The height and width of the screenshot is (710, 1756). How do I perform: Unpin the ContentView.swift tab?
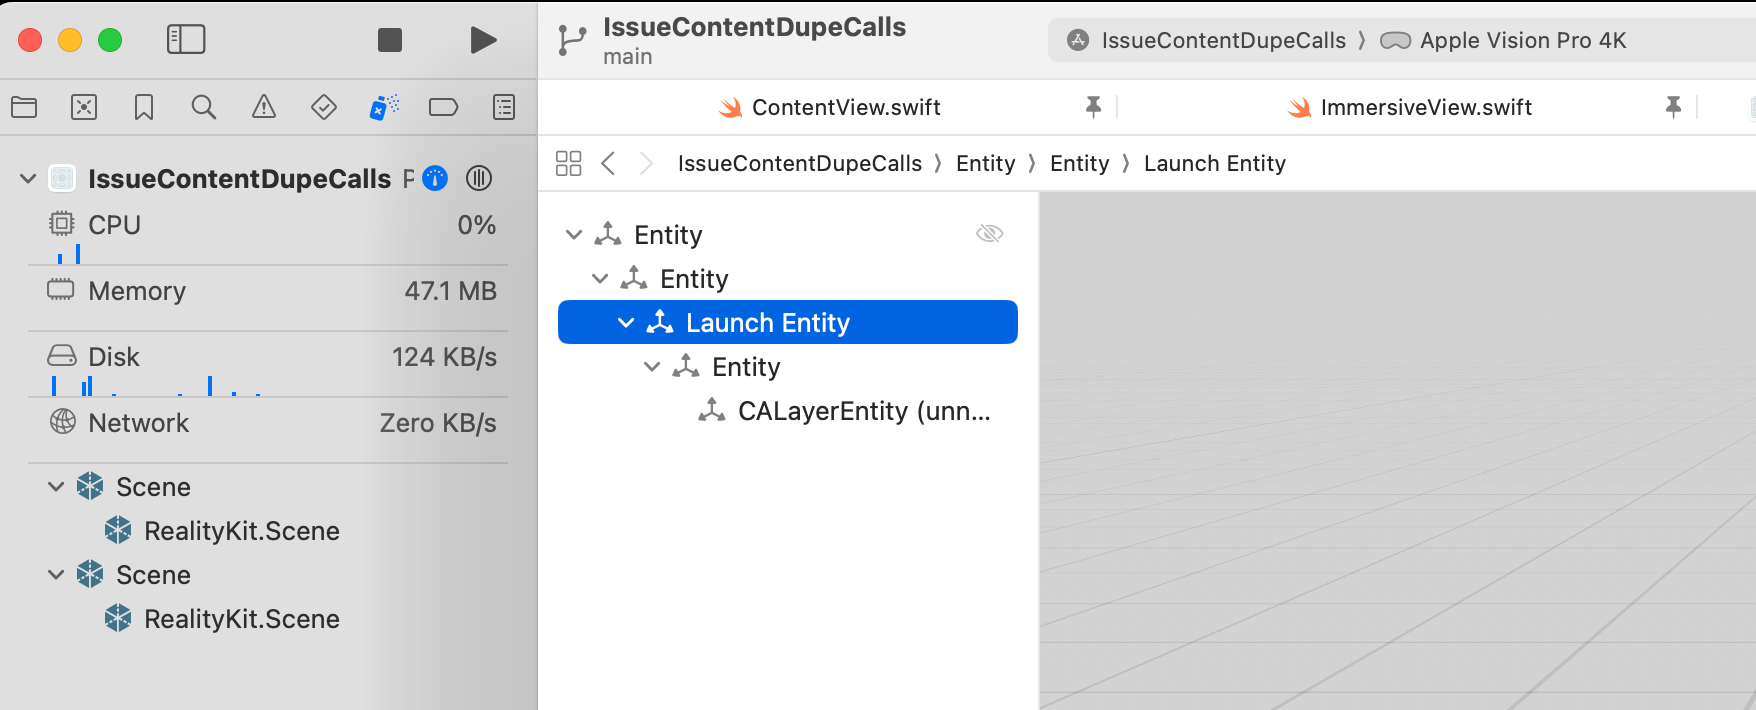point(1093,107)
